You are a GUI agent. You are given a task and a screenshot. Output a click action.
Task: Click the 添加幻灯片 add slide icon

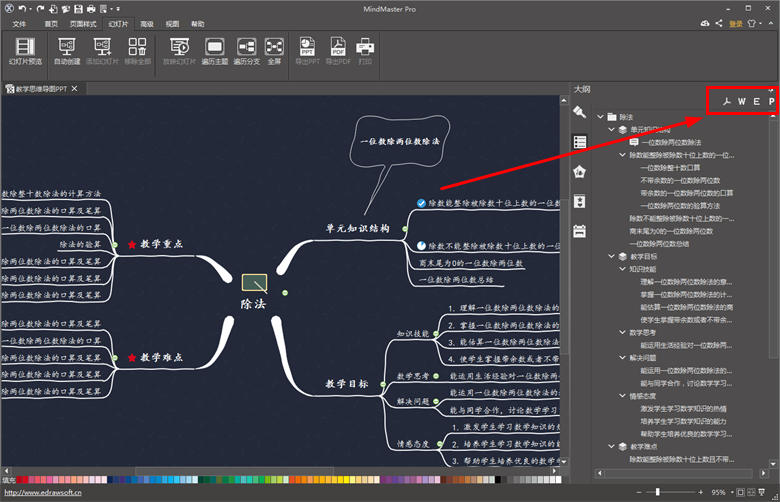102,51
